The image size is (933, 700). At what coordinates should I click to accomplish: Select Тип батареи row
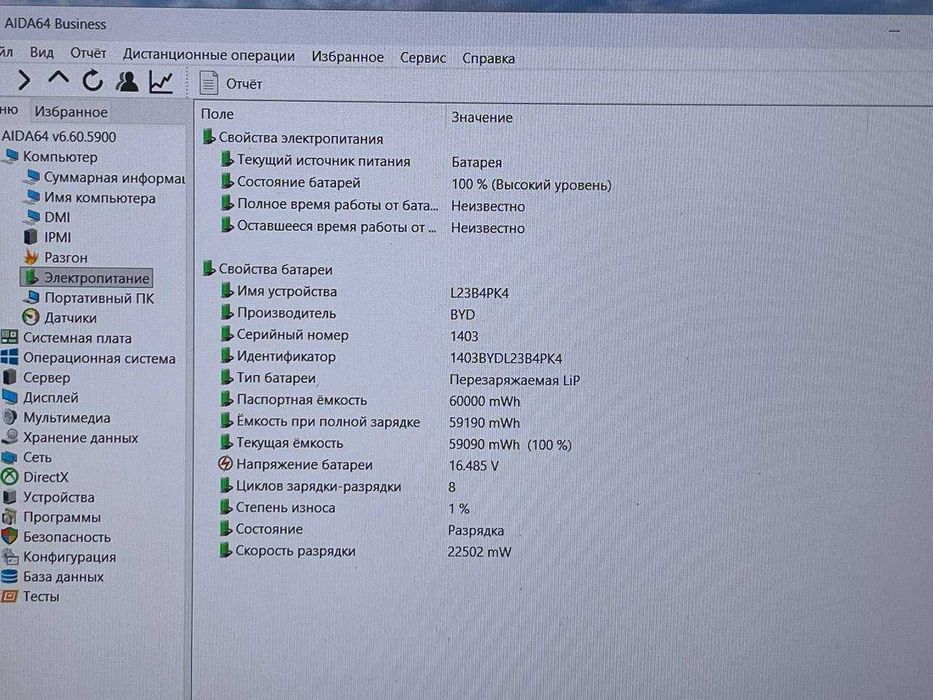[x=400, y=379]
